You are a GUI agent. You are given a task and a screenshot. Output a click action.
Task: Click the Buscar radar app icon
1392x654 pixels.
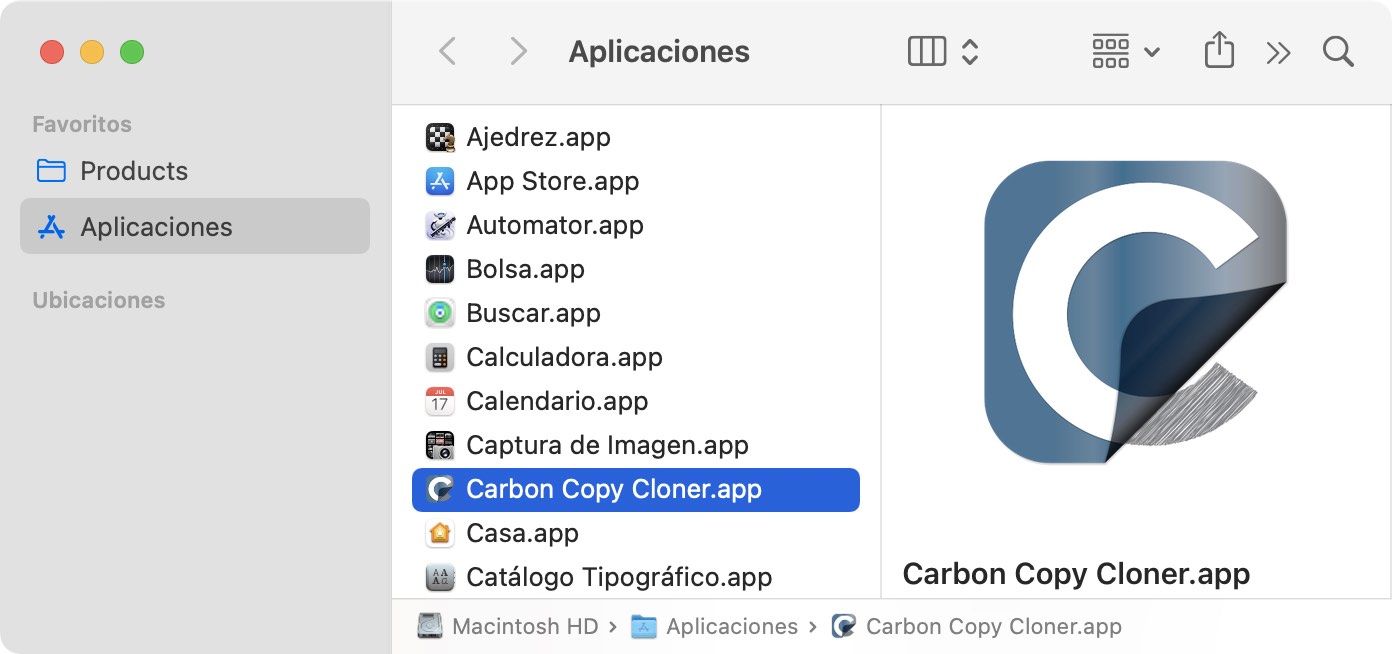[x=440, y=313]
